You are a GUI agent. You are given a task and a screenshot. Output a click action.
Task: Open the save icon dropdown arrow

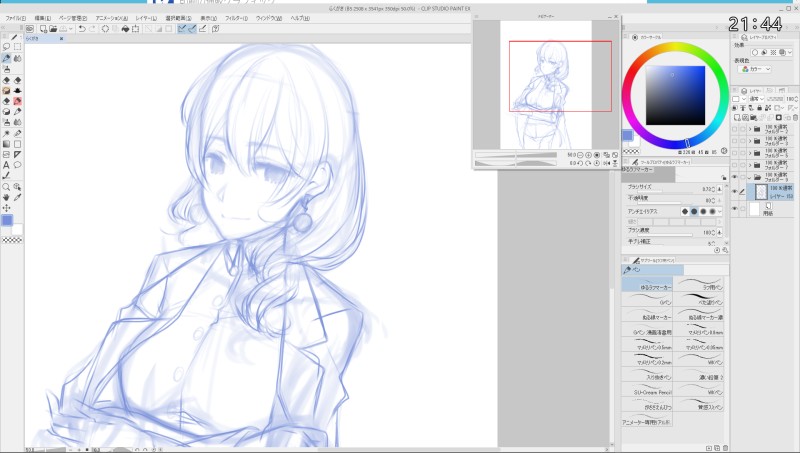(70, 29)
